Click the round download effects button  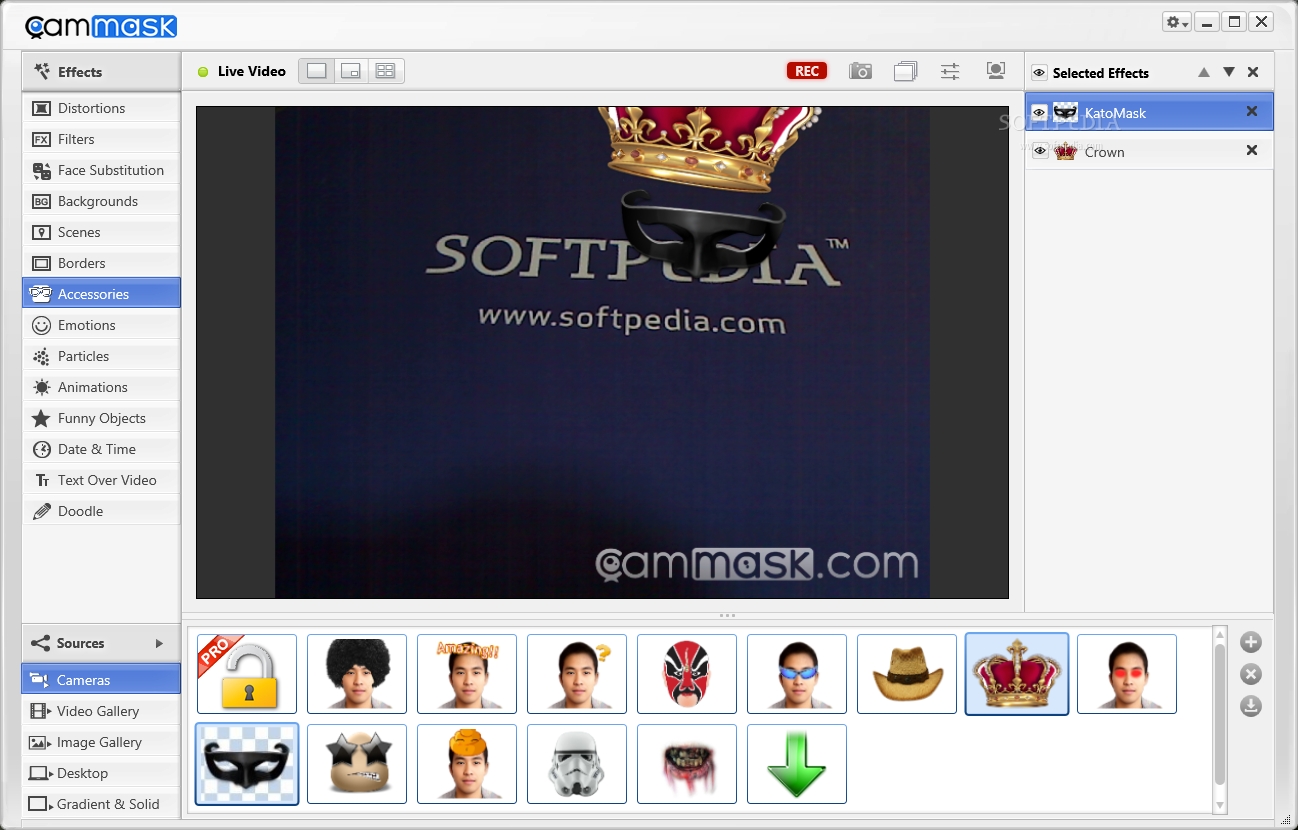(1251, 706)
